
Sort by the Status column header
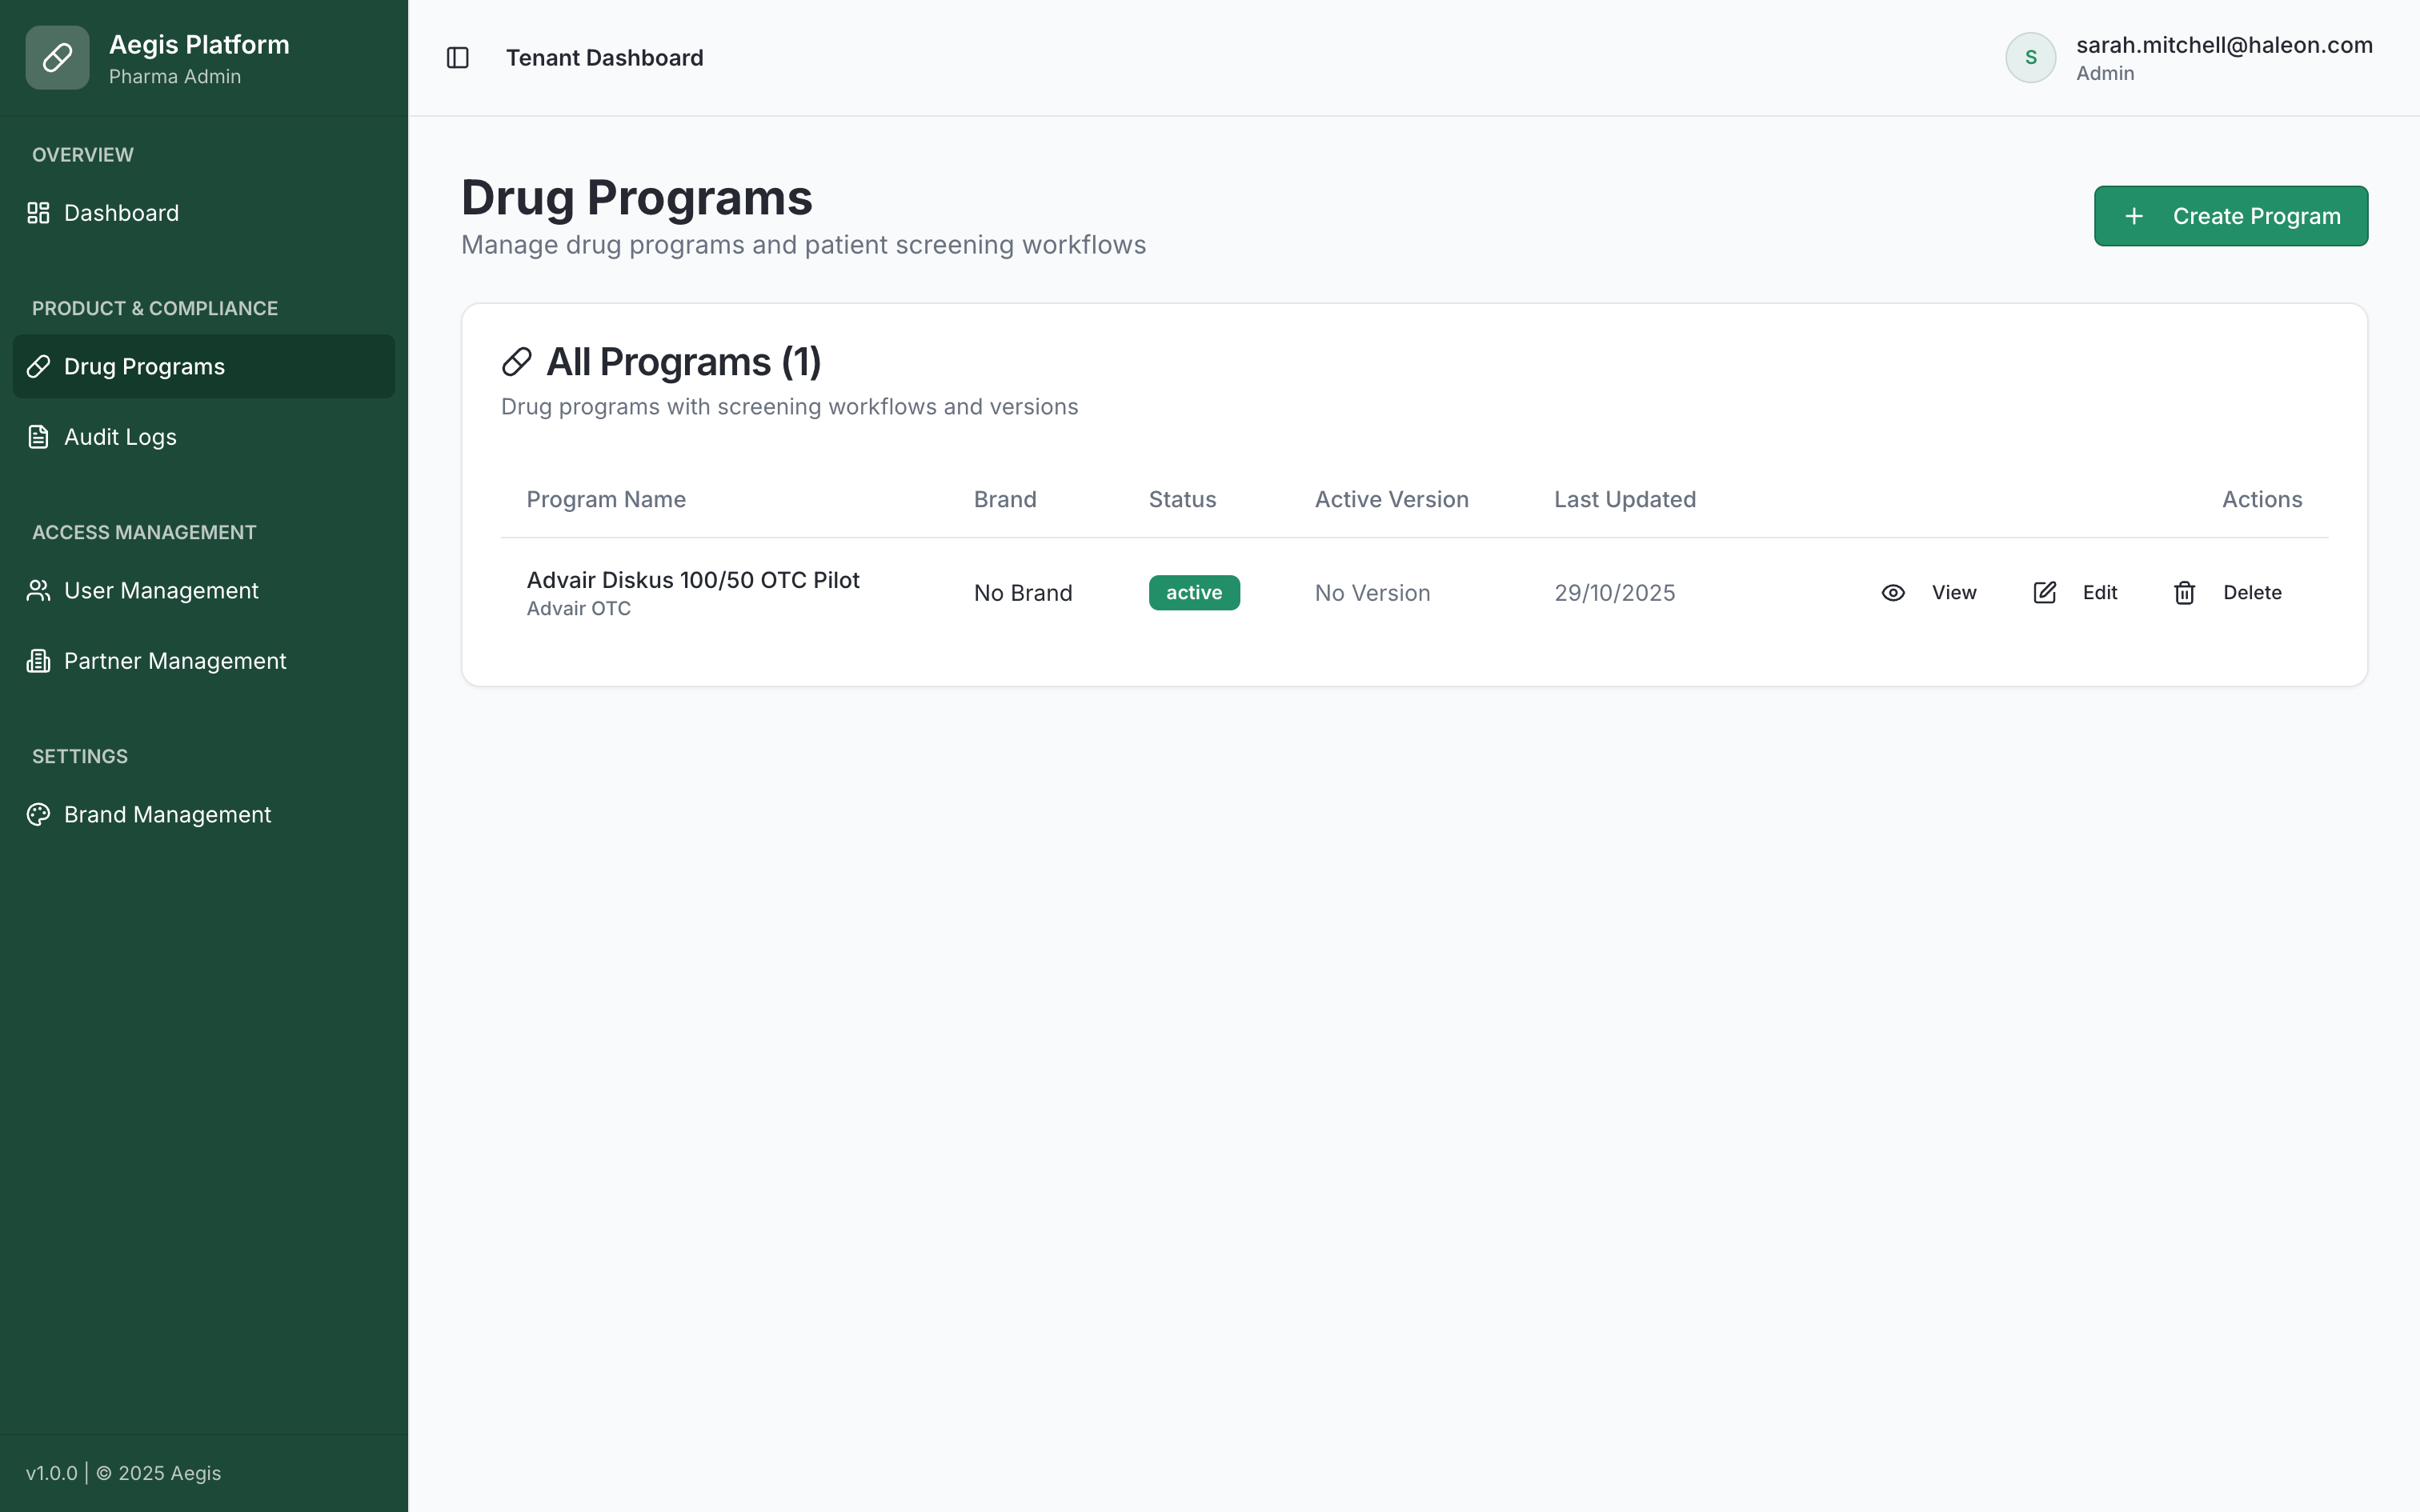point(1182,498)
